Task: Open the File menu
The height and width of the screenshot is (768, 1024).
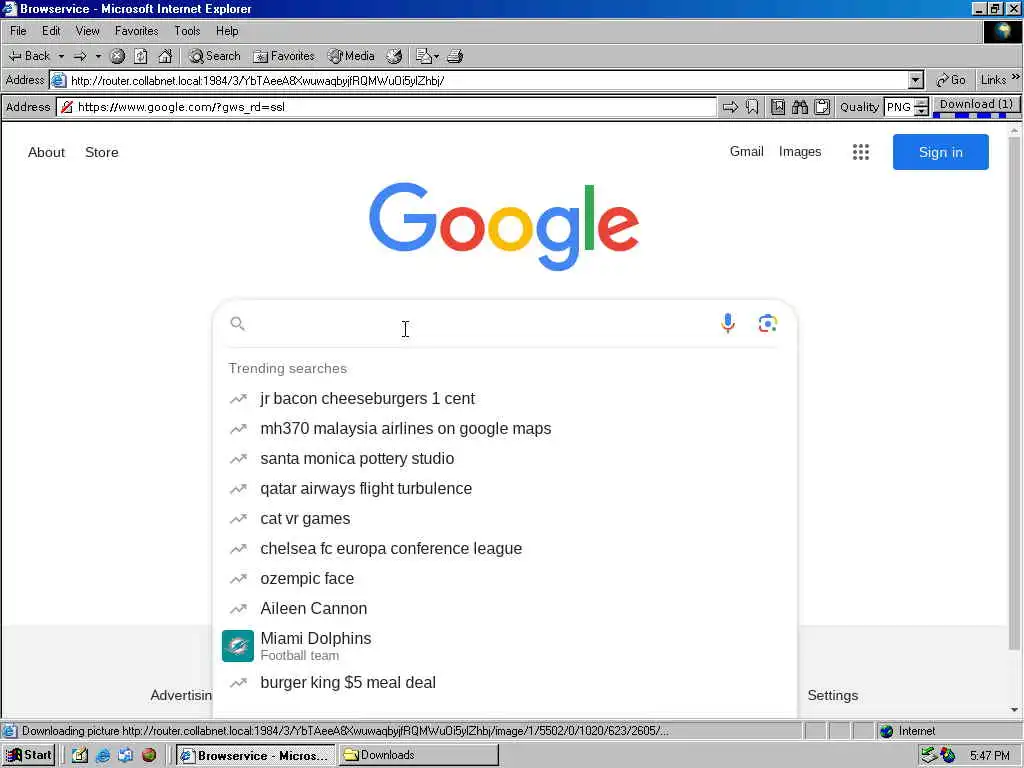Action: pos(18,31)
